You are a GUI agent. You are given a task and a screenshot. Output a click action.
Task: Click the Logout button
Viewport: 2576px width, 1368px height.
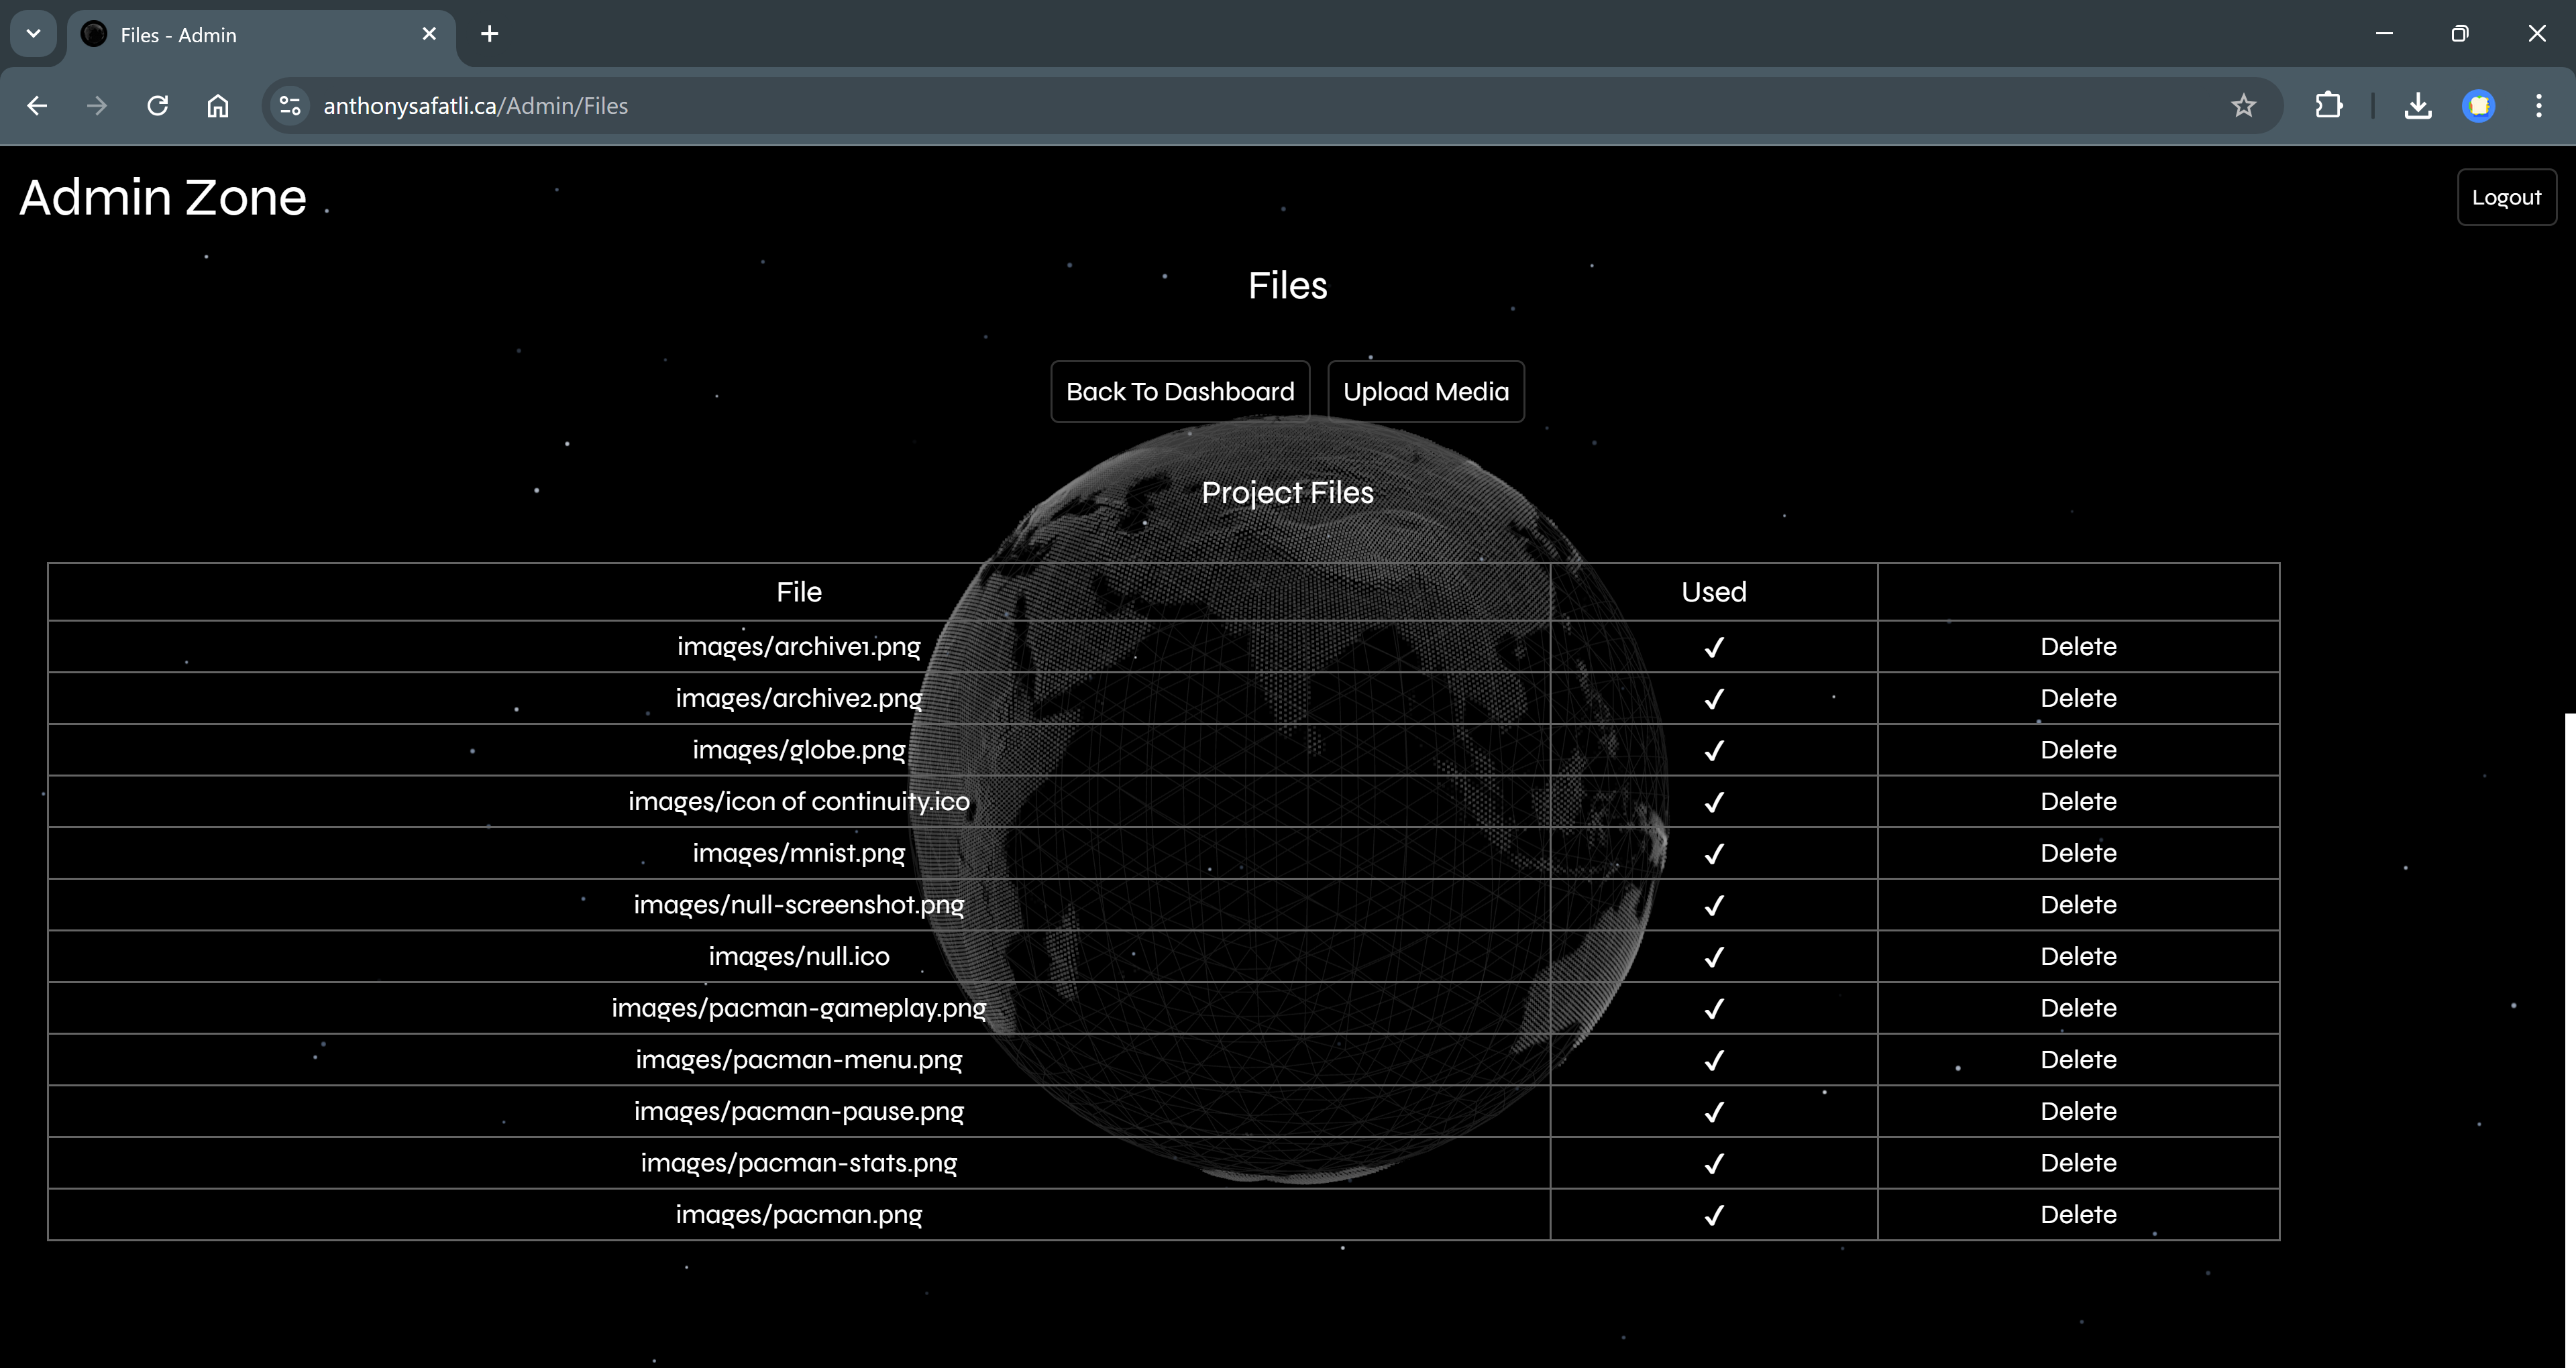click(2506, 196)
